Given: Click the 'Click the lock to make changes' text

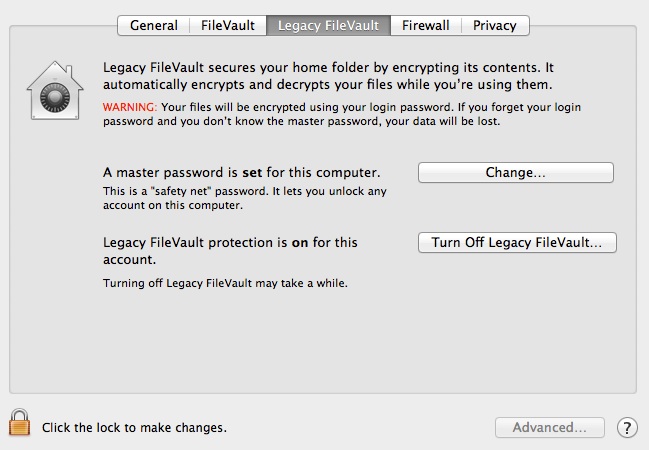Looking at the screenshot, I should click(x=134, y=427).
